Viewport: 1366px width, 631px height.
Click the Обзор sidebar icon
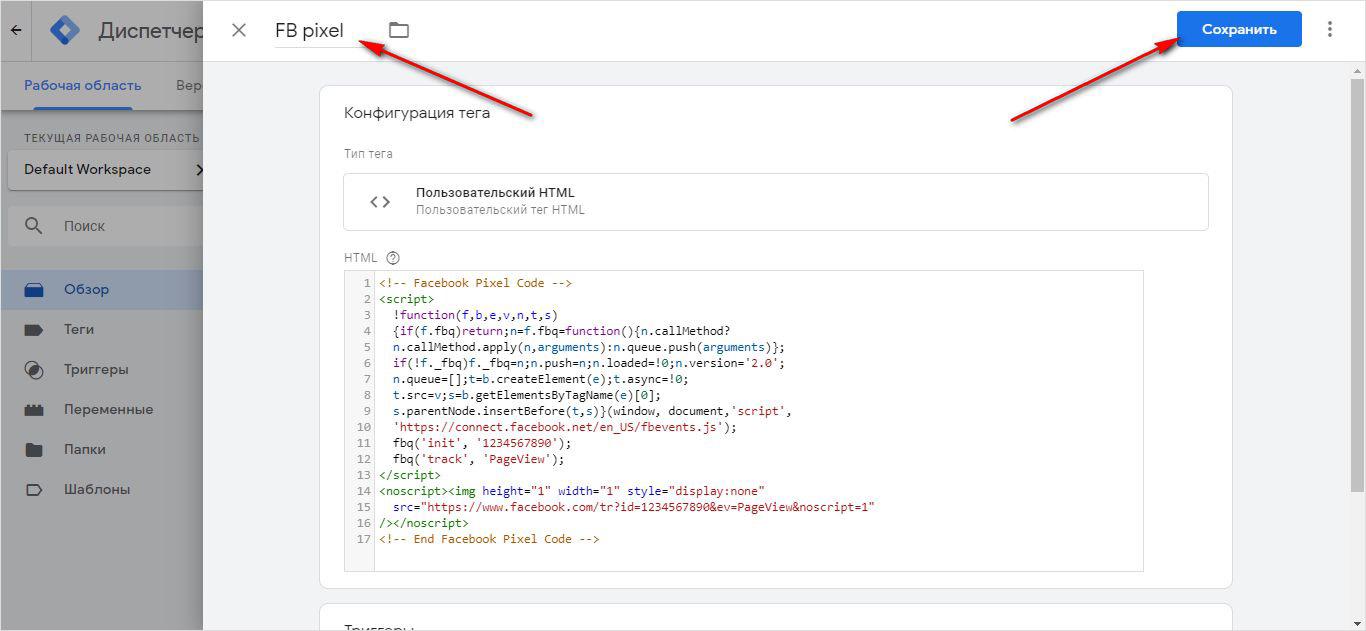point(34,290)
